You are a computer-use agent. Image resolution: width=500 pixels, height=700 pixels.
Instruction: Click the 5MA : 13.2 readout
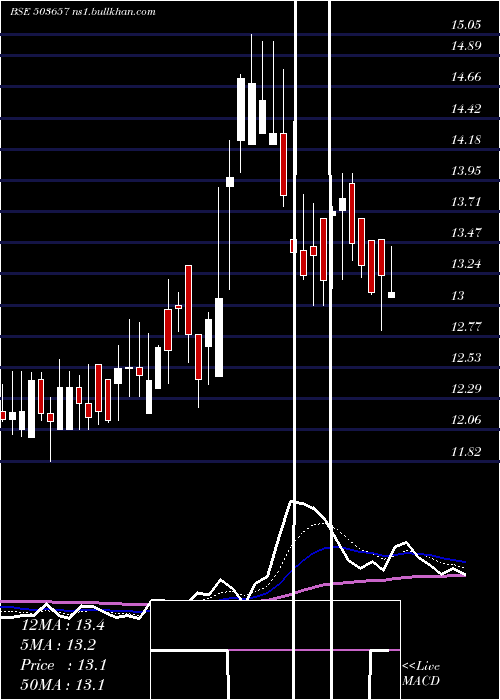coord(58,645)
